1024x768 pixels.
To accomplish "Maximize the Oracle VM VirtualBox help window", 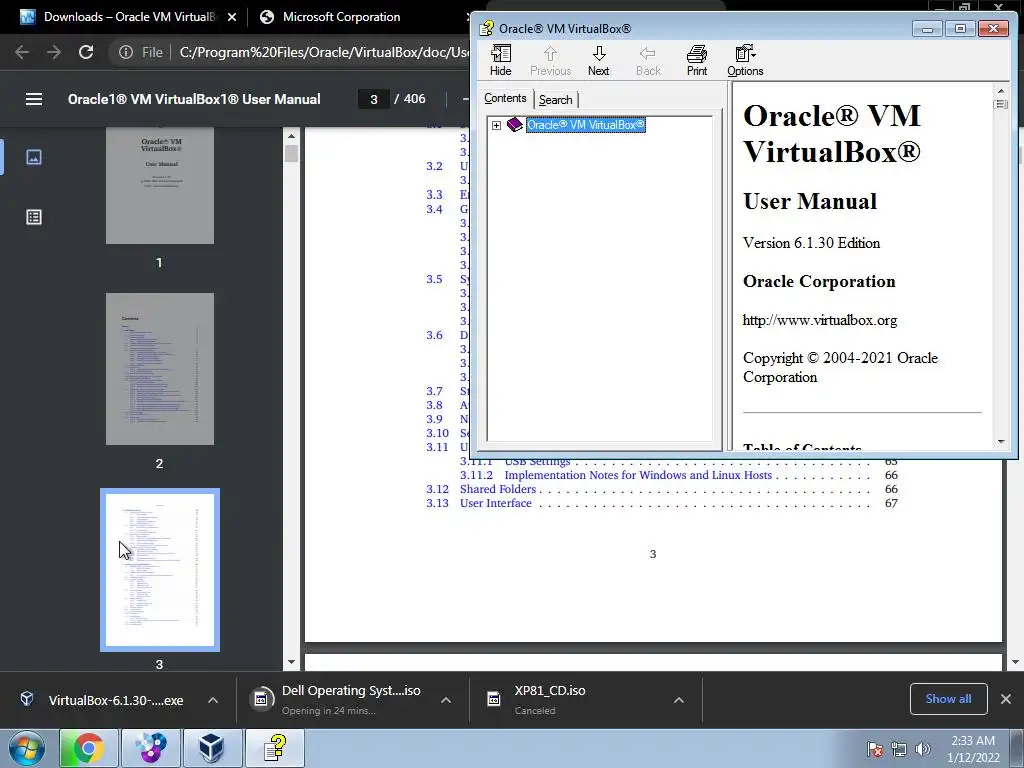I will (x=960, y=29).
